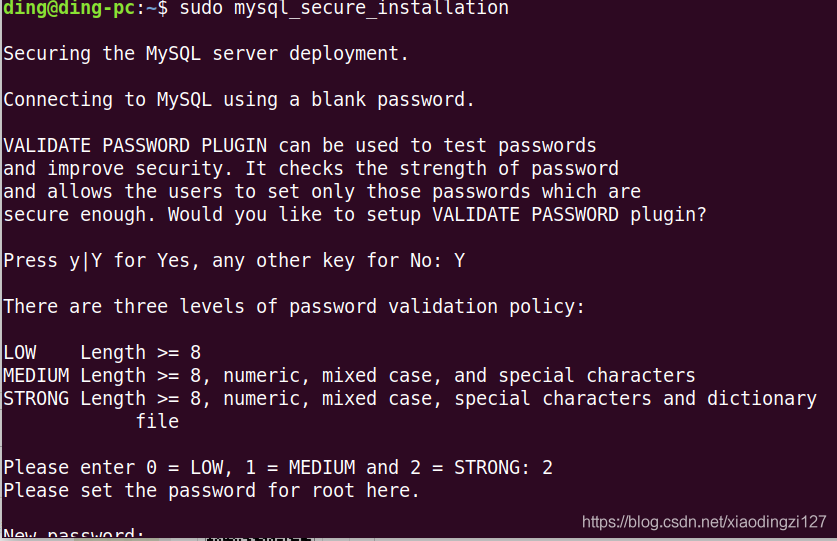The height and width of the screenshot is (541, 837).
Task: Click the entered value 2 after 'STRONG:'
Action: coord(547,468)
